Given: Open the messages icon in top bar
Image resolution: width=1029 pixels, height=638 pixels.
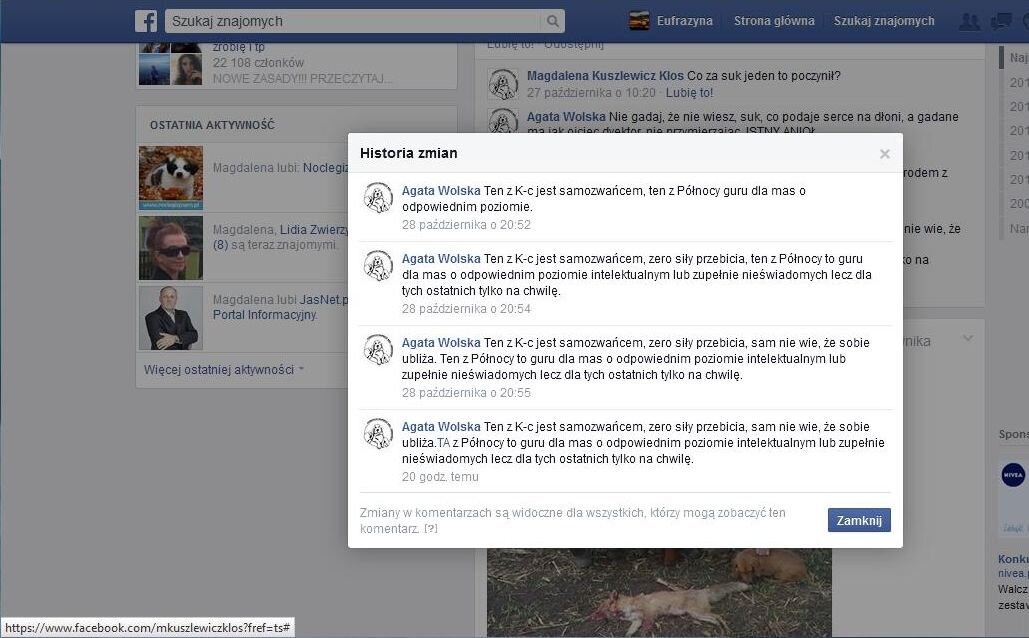Looking at the screenshot, I should pos(1001,21).
